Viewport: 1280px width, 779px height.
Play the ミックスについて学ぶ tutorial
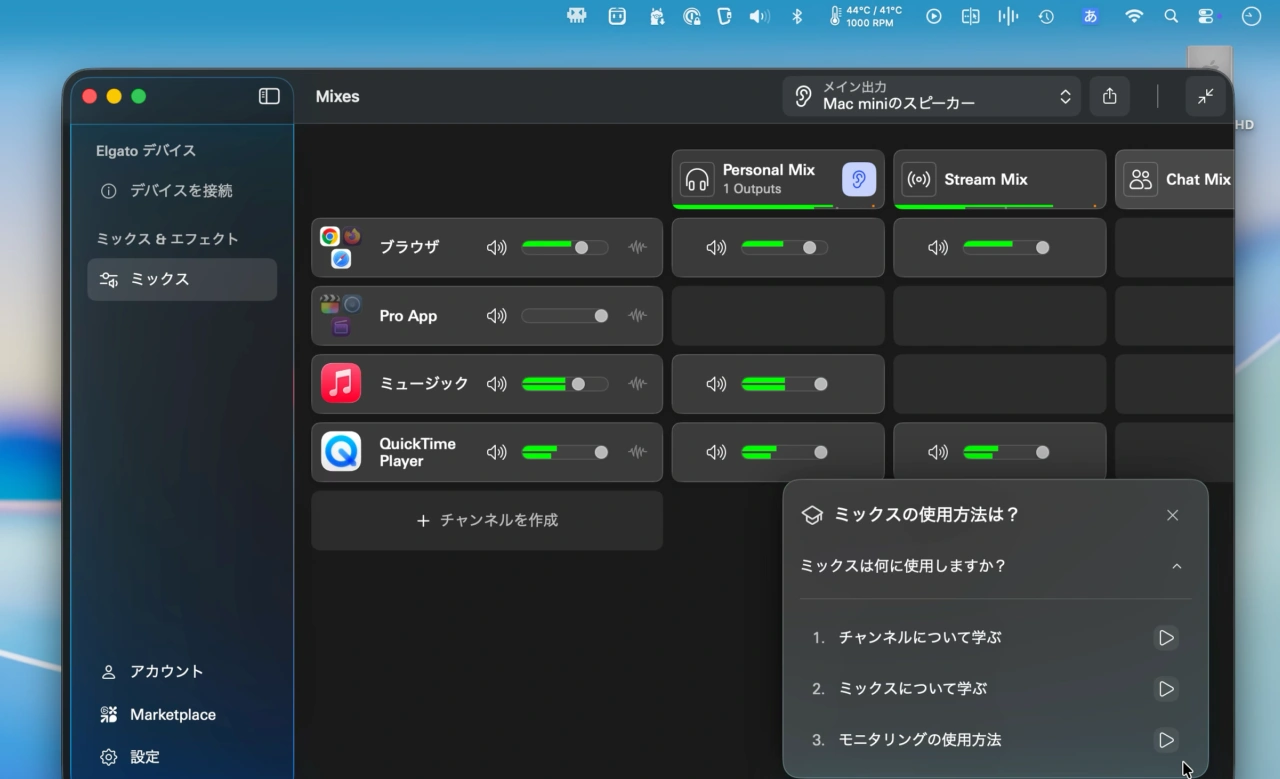click(1165, 688)
